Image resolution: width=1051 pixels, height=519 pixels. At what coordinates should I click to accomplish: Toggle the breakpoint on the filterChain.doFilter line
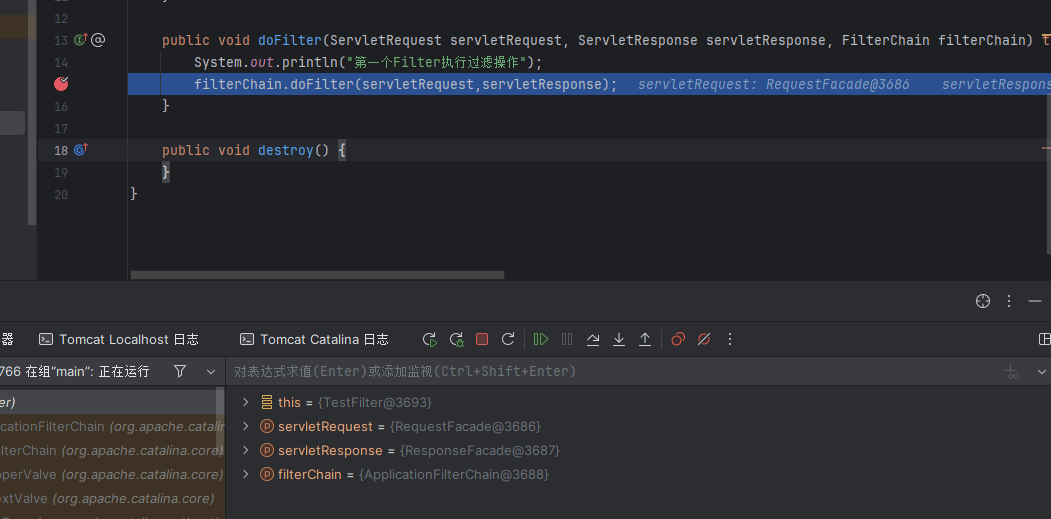(61, 84)
